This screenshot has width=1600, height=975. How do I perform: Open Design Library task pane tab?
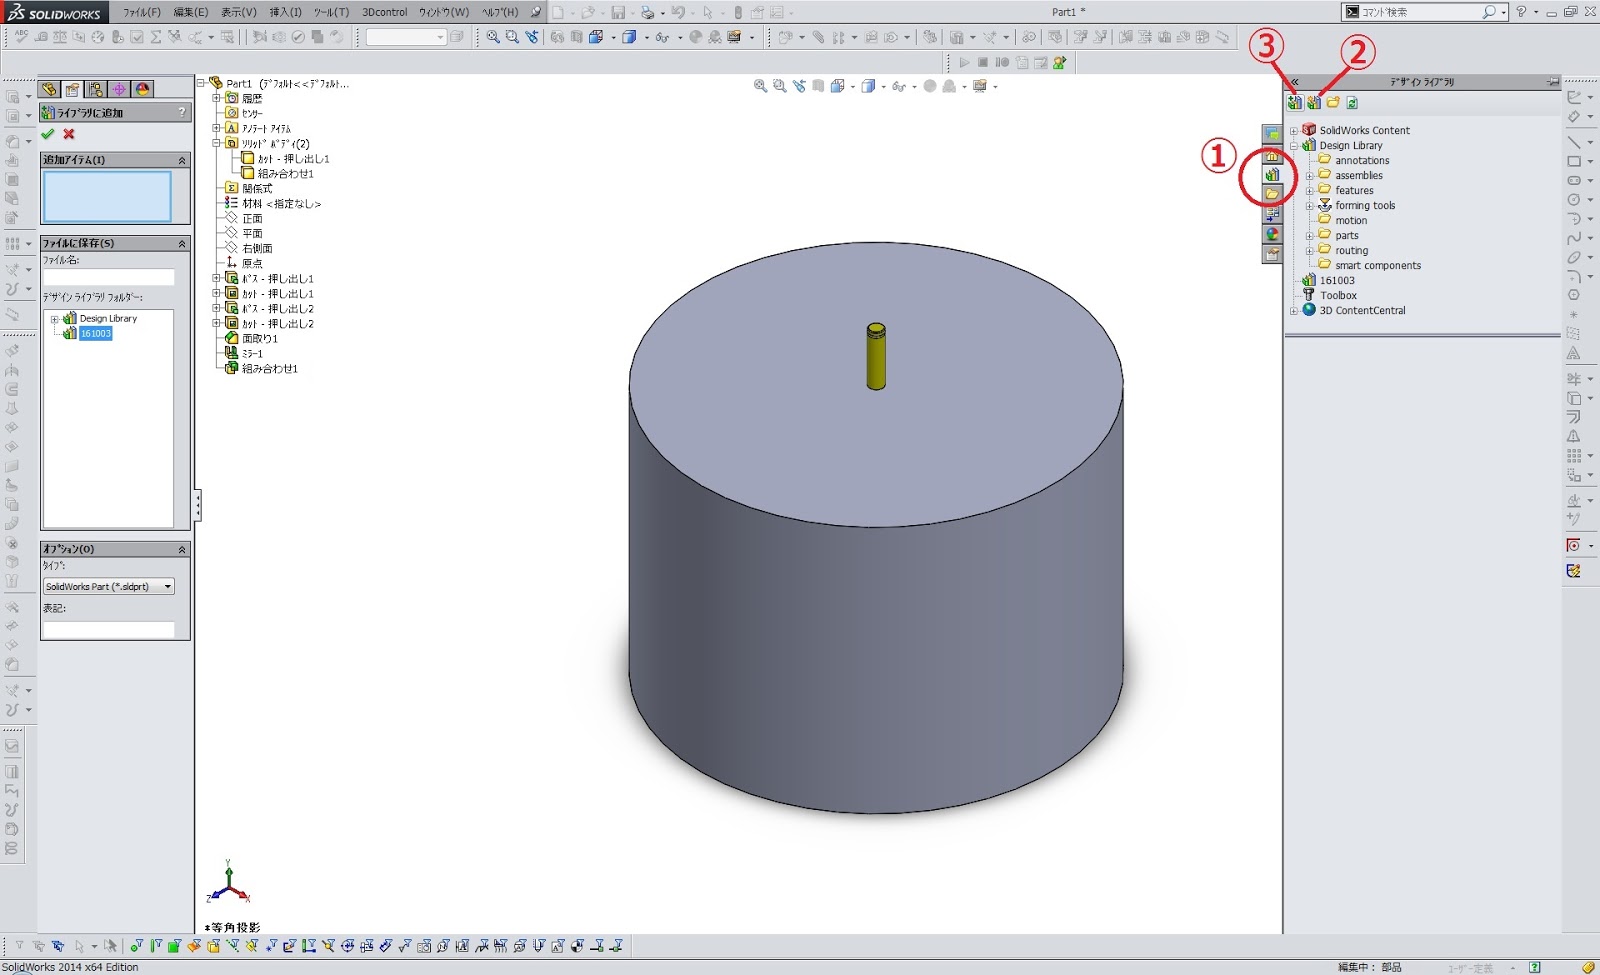1272,175
